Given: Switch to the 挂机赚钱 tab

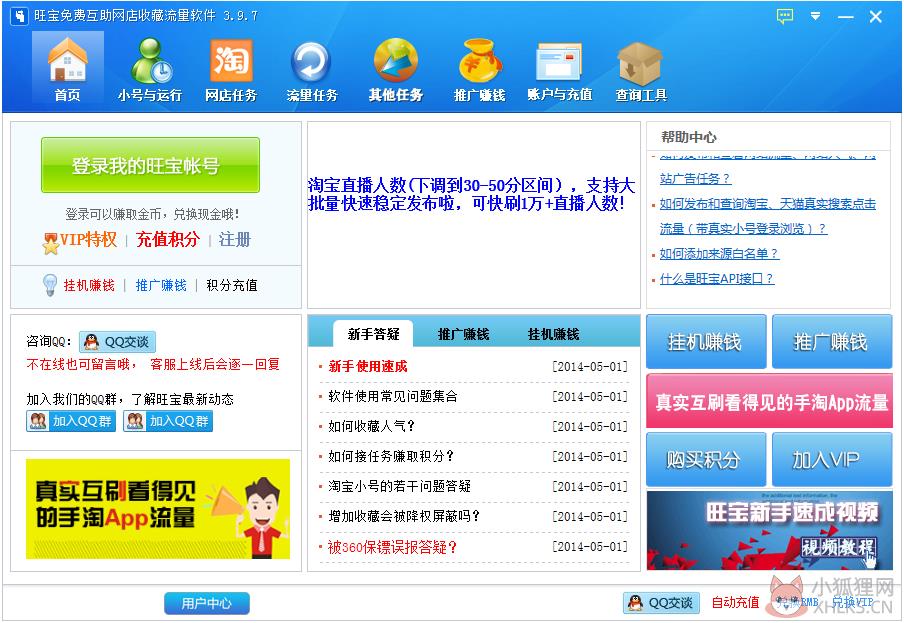Looking at the screenshot, I should tap(553, 334).
